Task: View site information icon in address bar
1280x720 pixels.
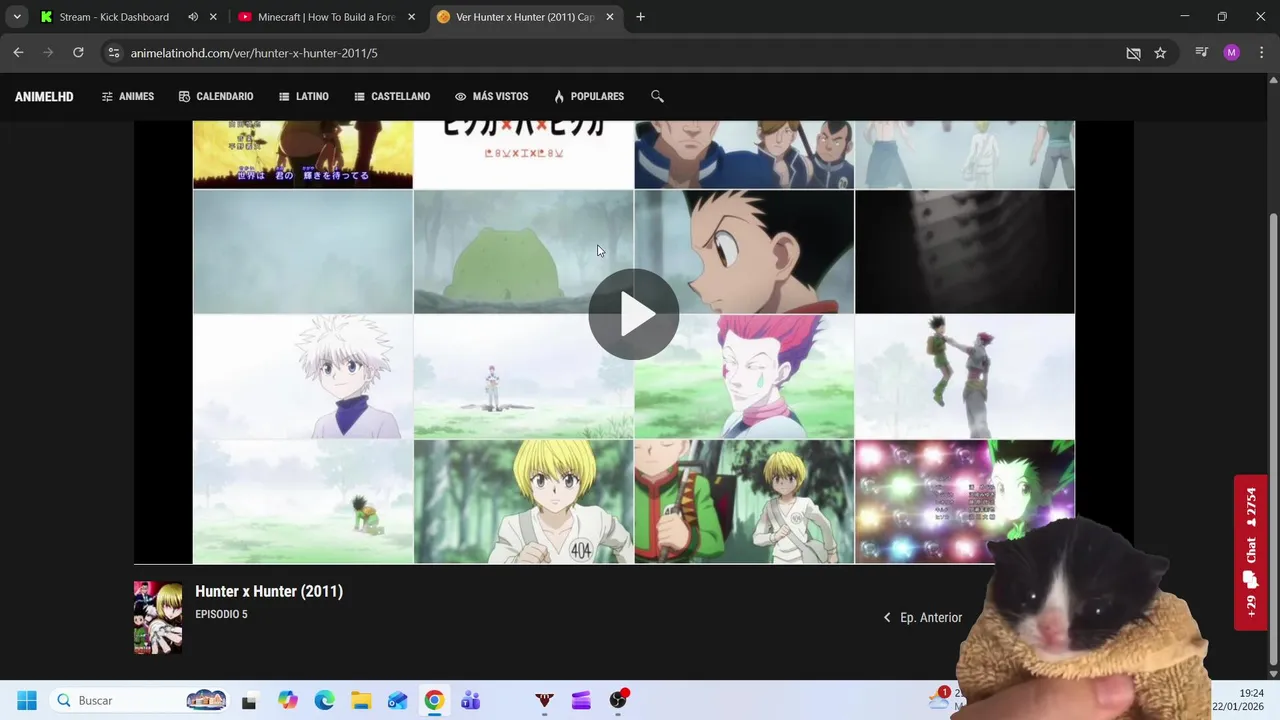Action: [x=114, y=53]
